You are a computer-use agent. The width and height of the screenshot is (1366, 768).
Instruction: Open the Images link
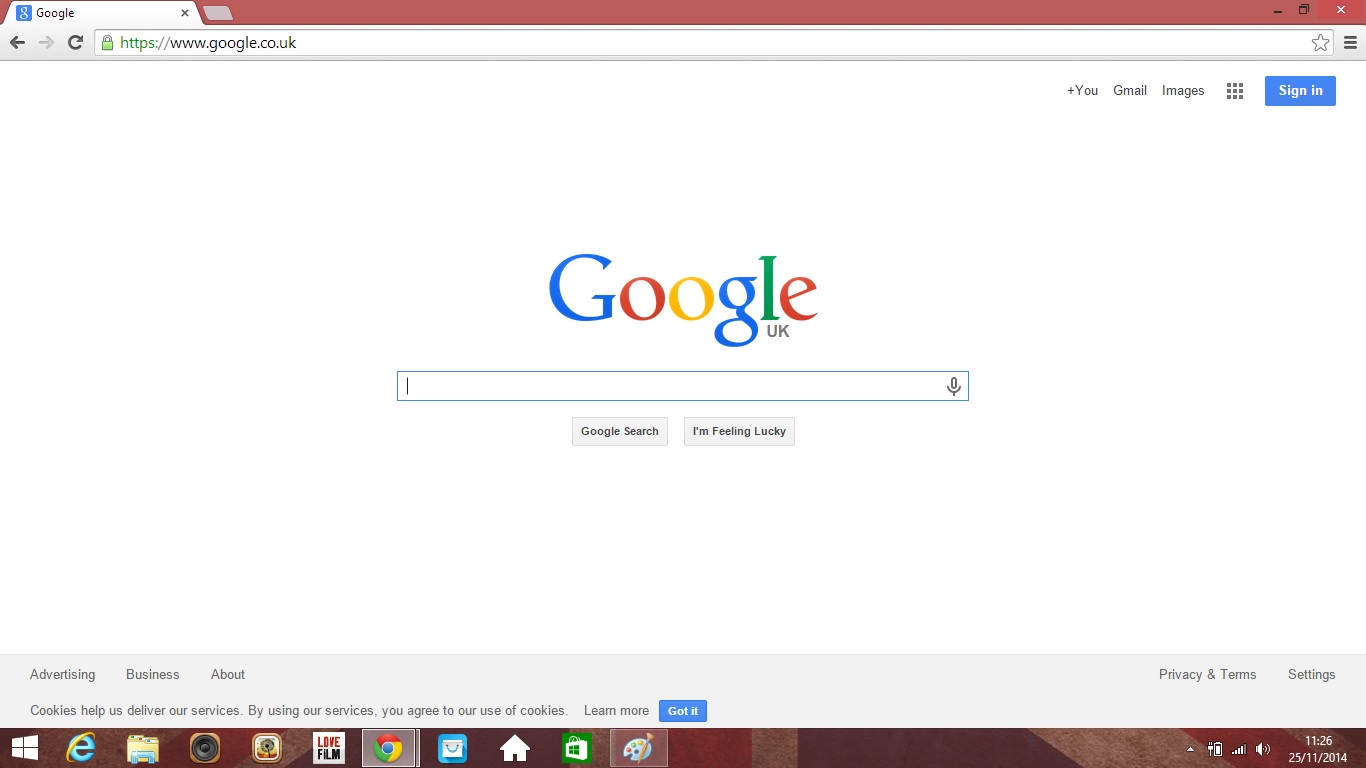pyautogui.click(x=1183, y=91)
